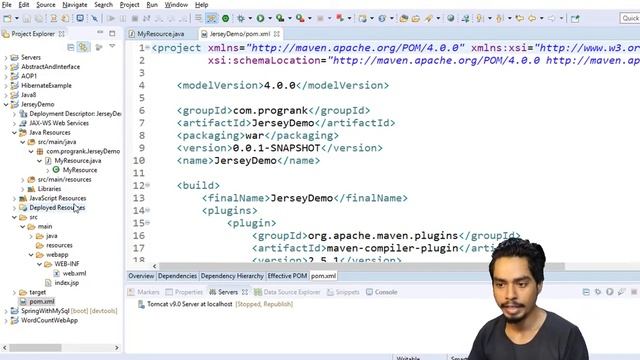
Task: Expand the Libraries node
Action: click(23, 189)
